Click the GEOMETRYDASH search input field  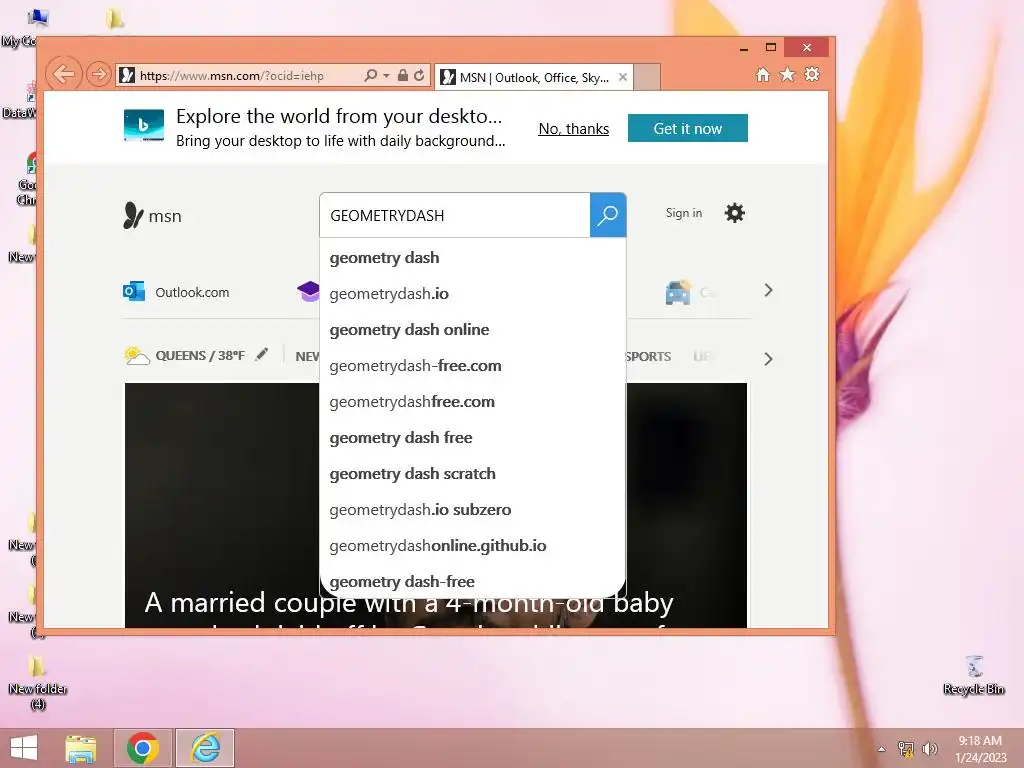coord(455,216)
